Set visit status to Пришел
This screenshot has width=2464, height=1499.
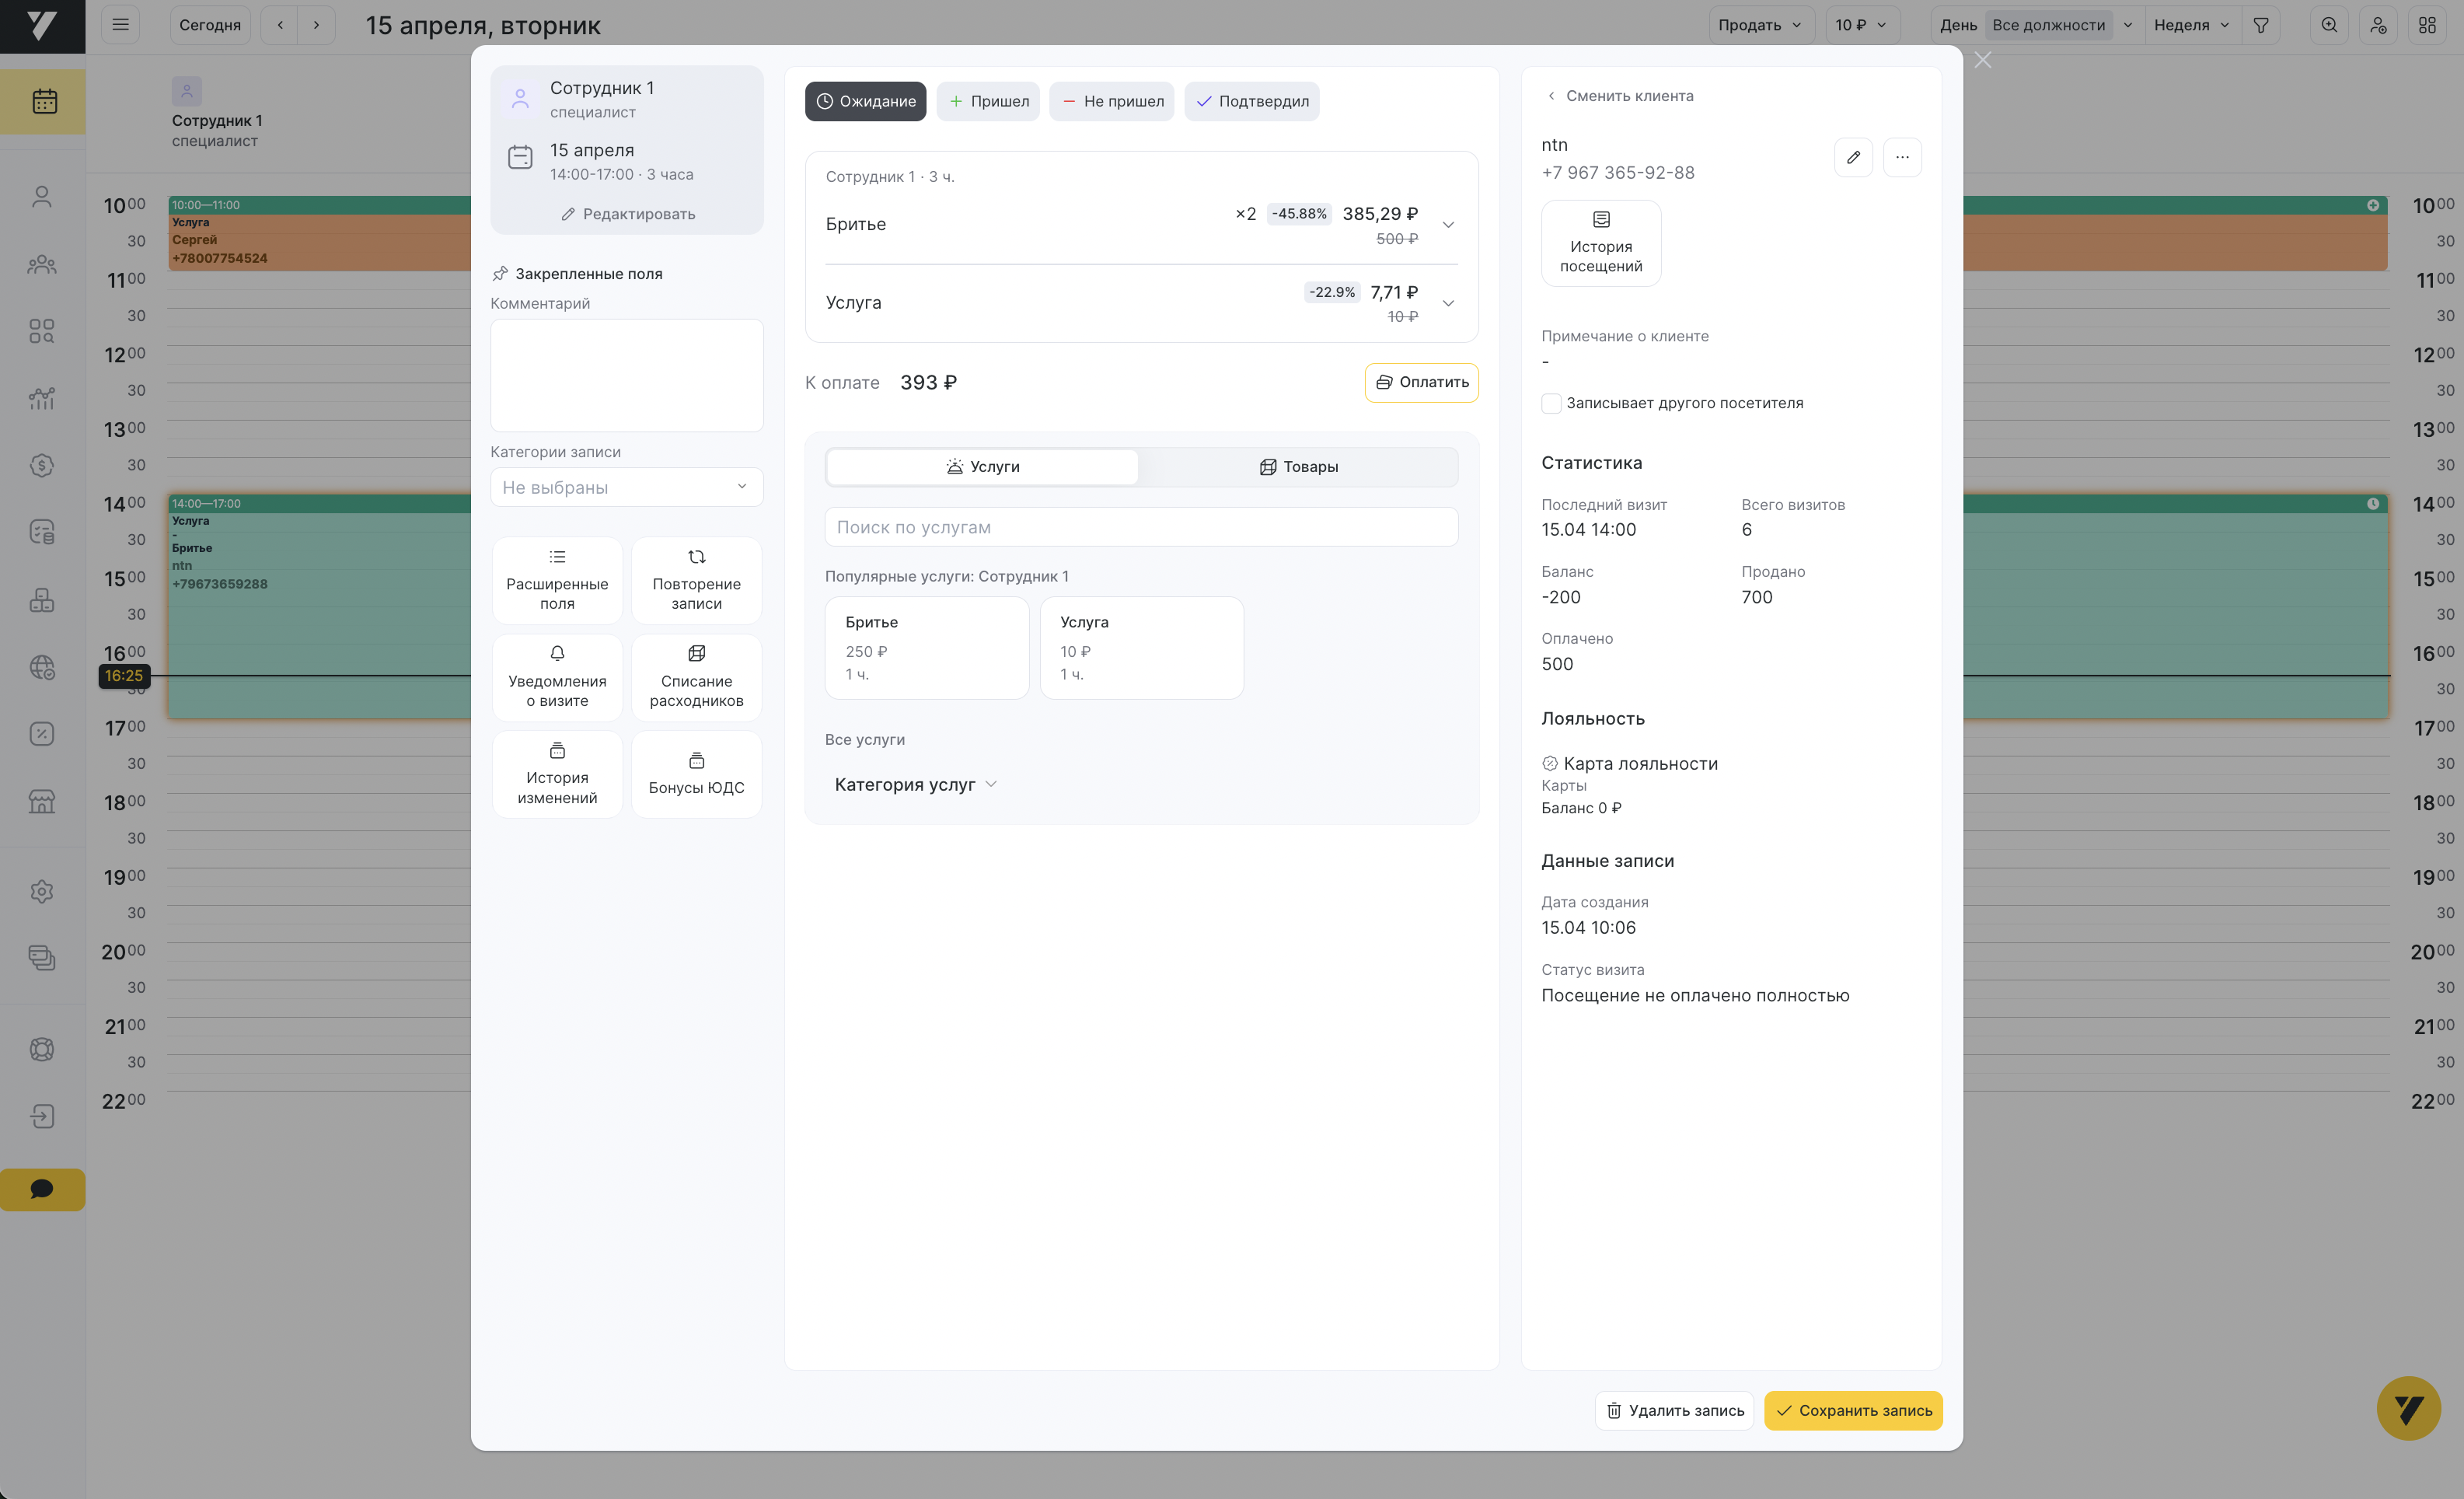[x=988, y=101]
